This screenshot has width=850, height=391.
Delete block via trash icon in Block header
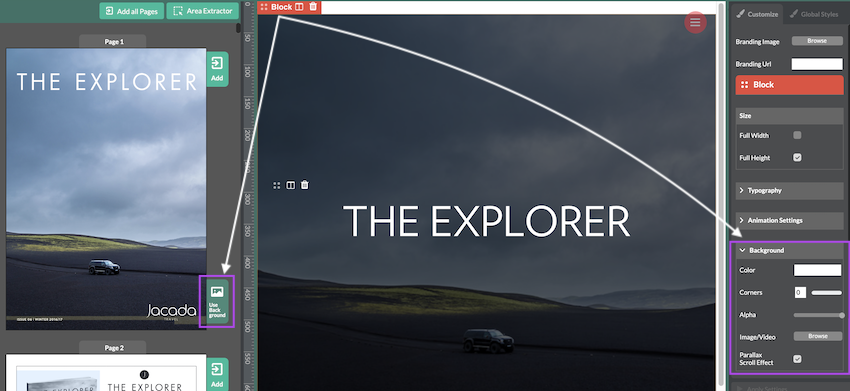313,7
